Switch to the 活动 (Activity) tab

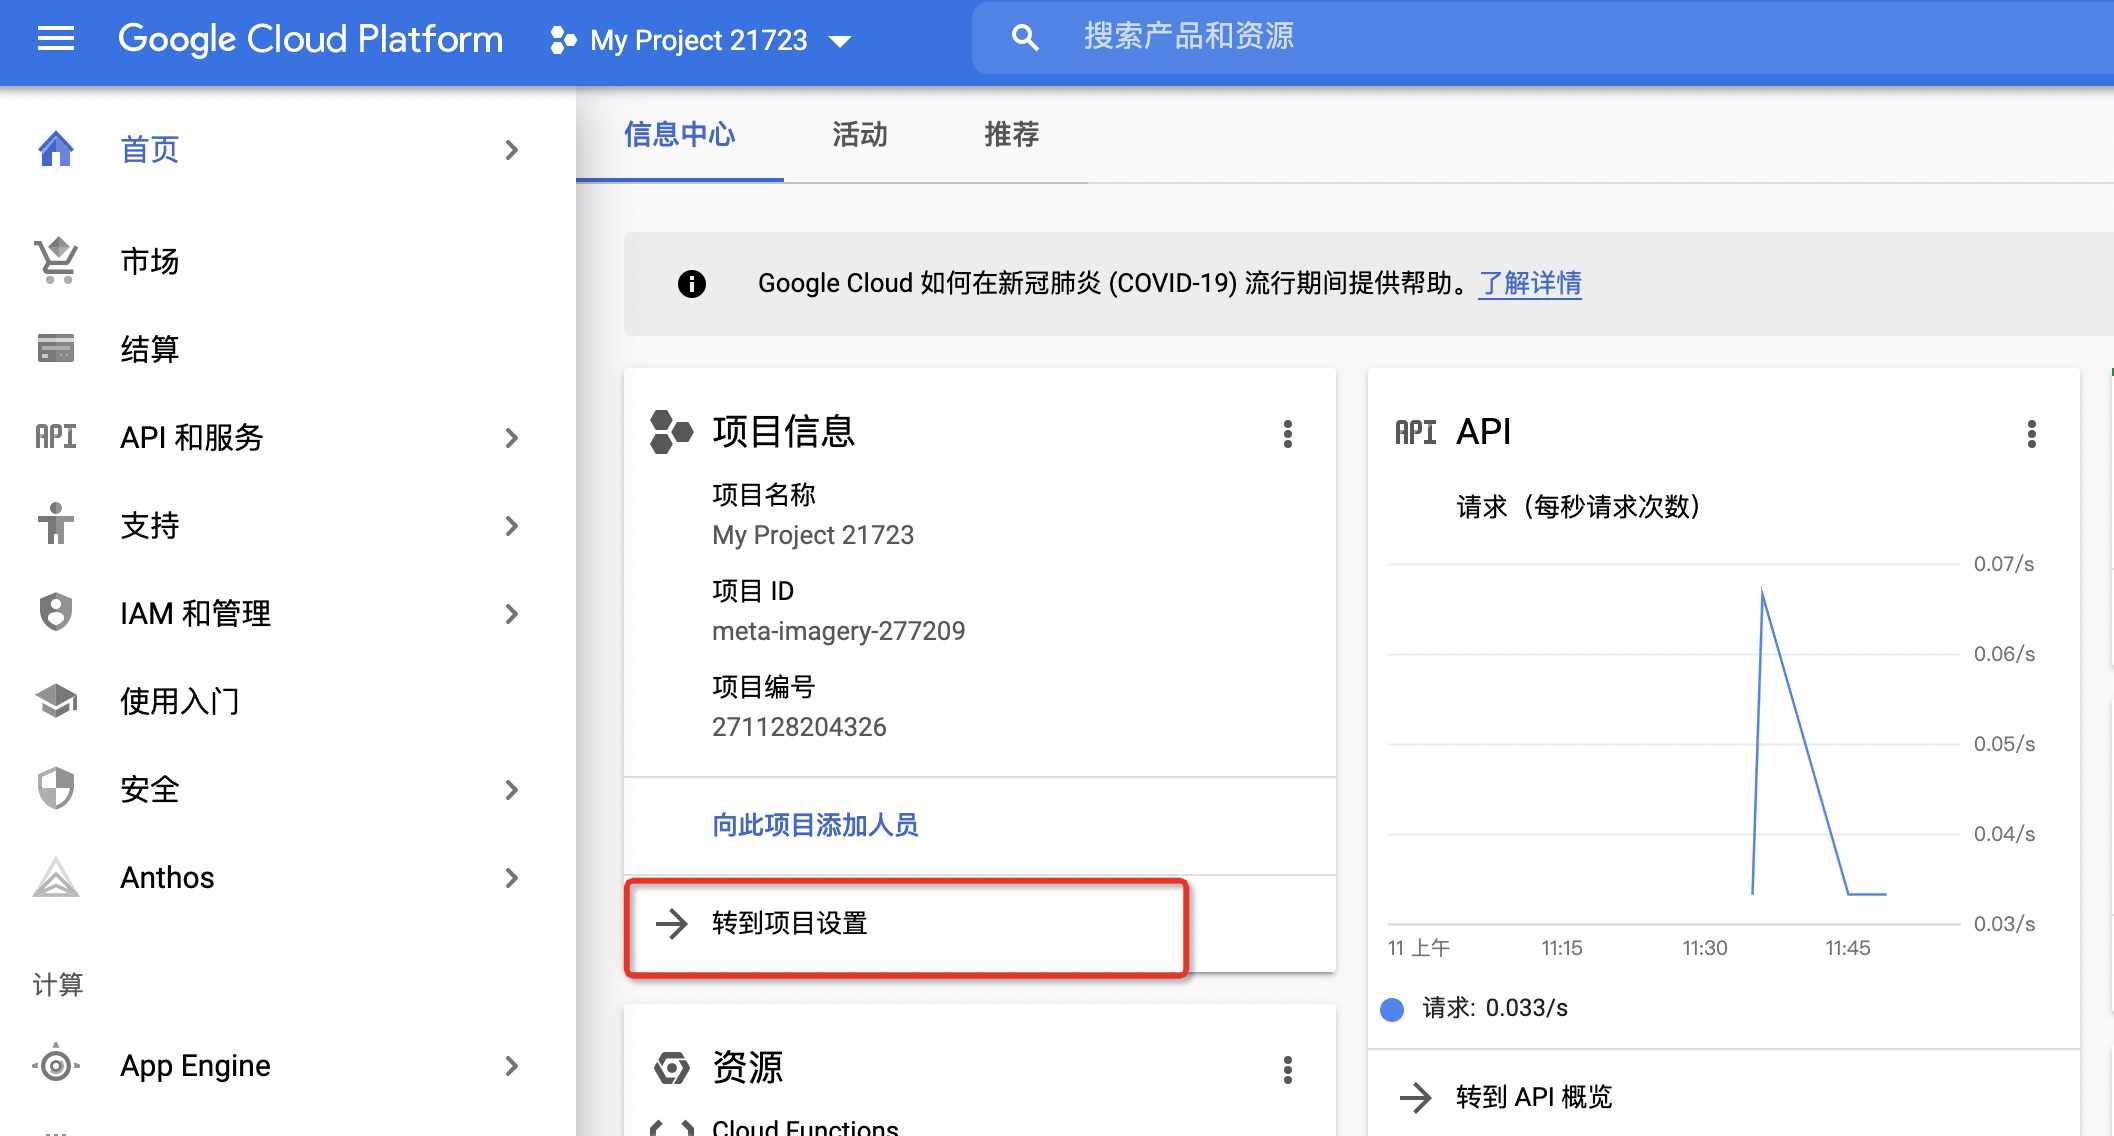pyautogui.click(x=859, y=136)
